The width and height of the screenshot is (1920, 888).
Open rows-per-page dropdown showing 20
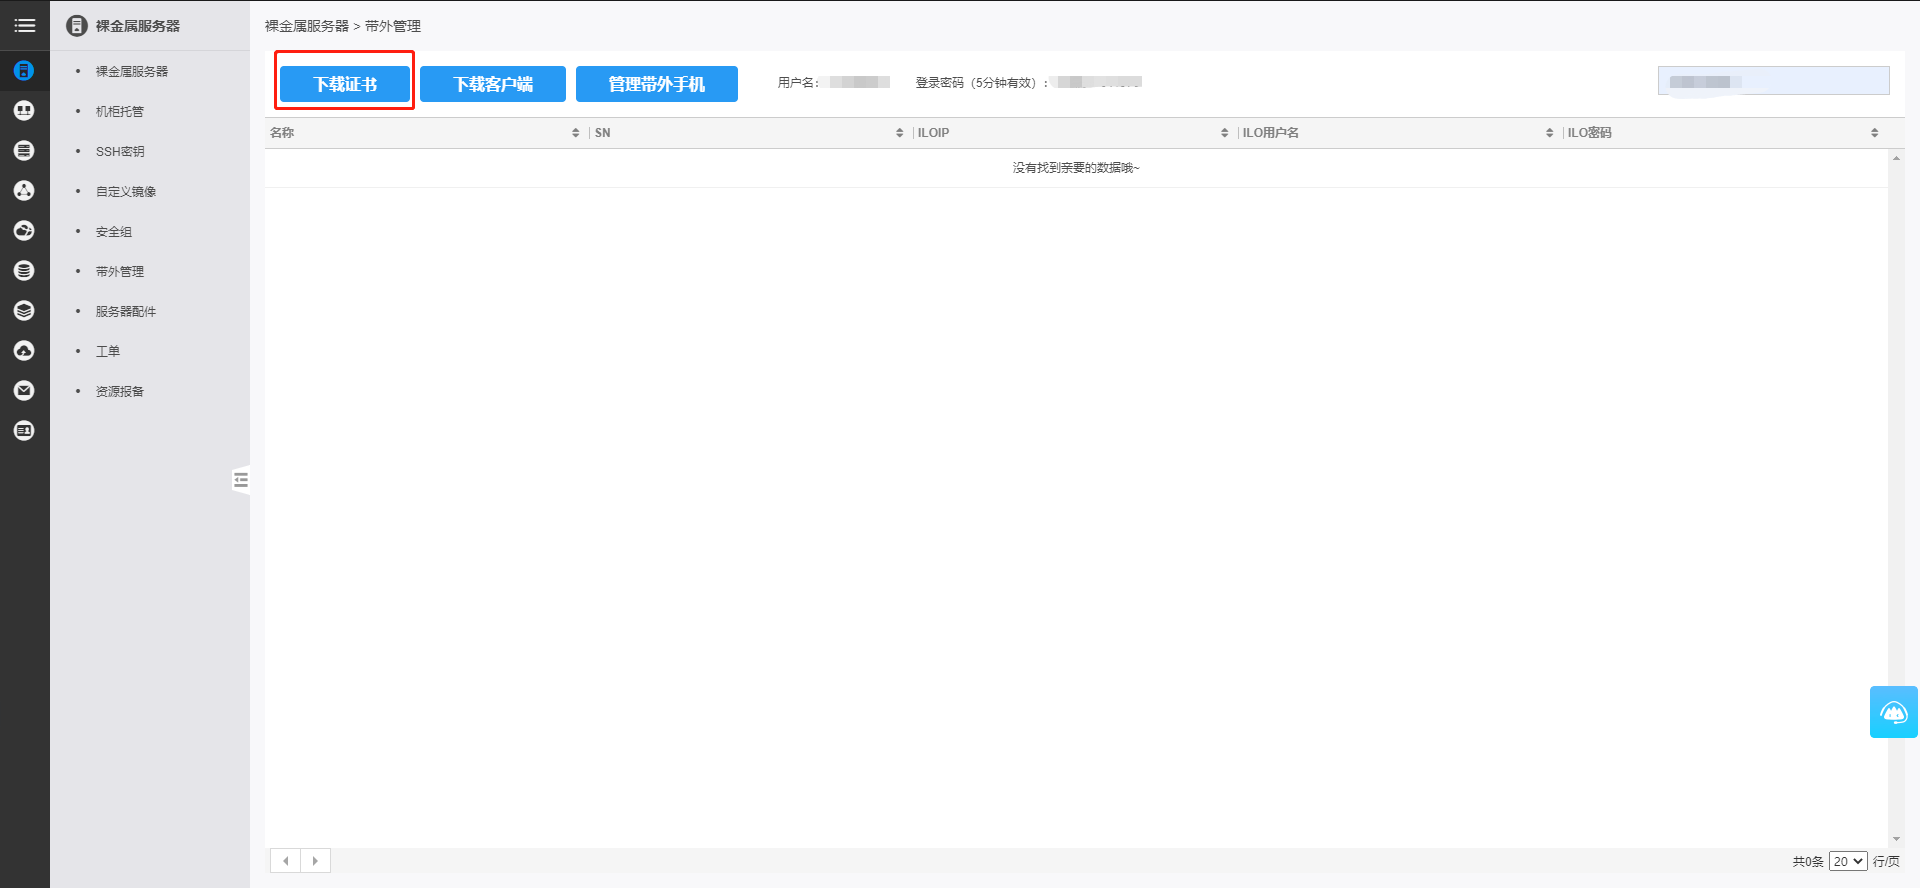1847,861
